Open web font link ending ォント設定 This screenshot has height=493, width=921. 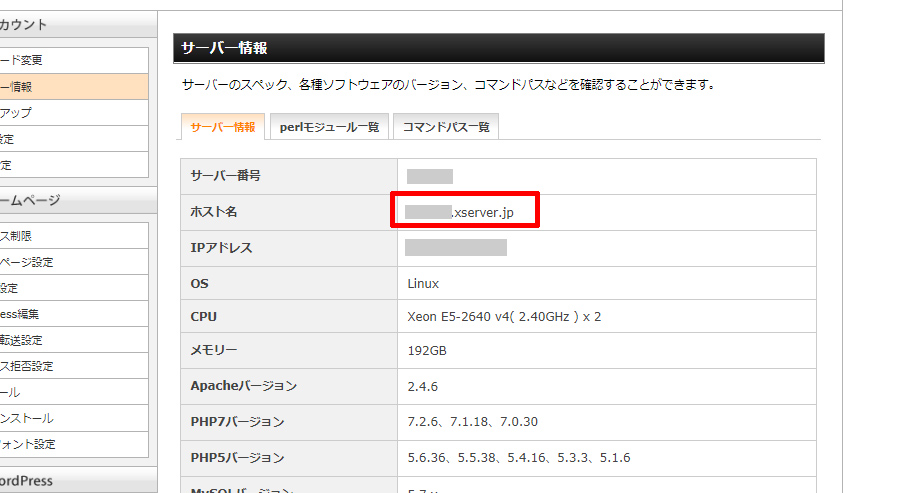(x=28, y=444)
